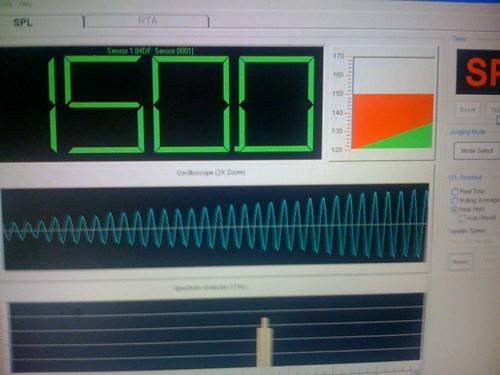Select the Peak Hold readout option
This screenshot has height=375, width=500.
[x=455, y=209]
